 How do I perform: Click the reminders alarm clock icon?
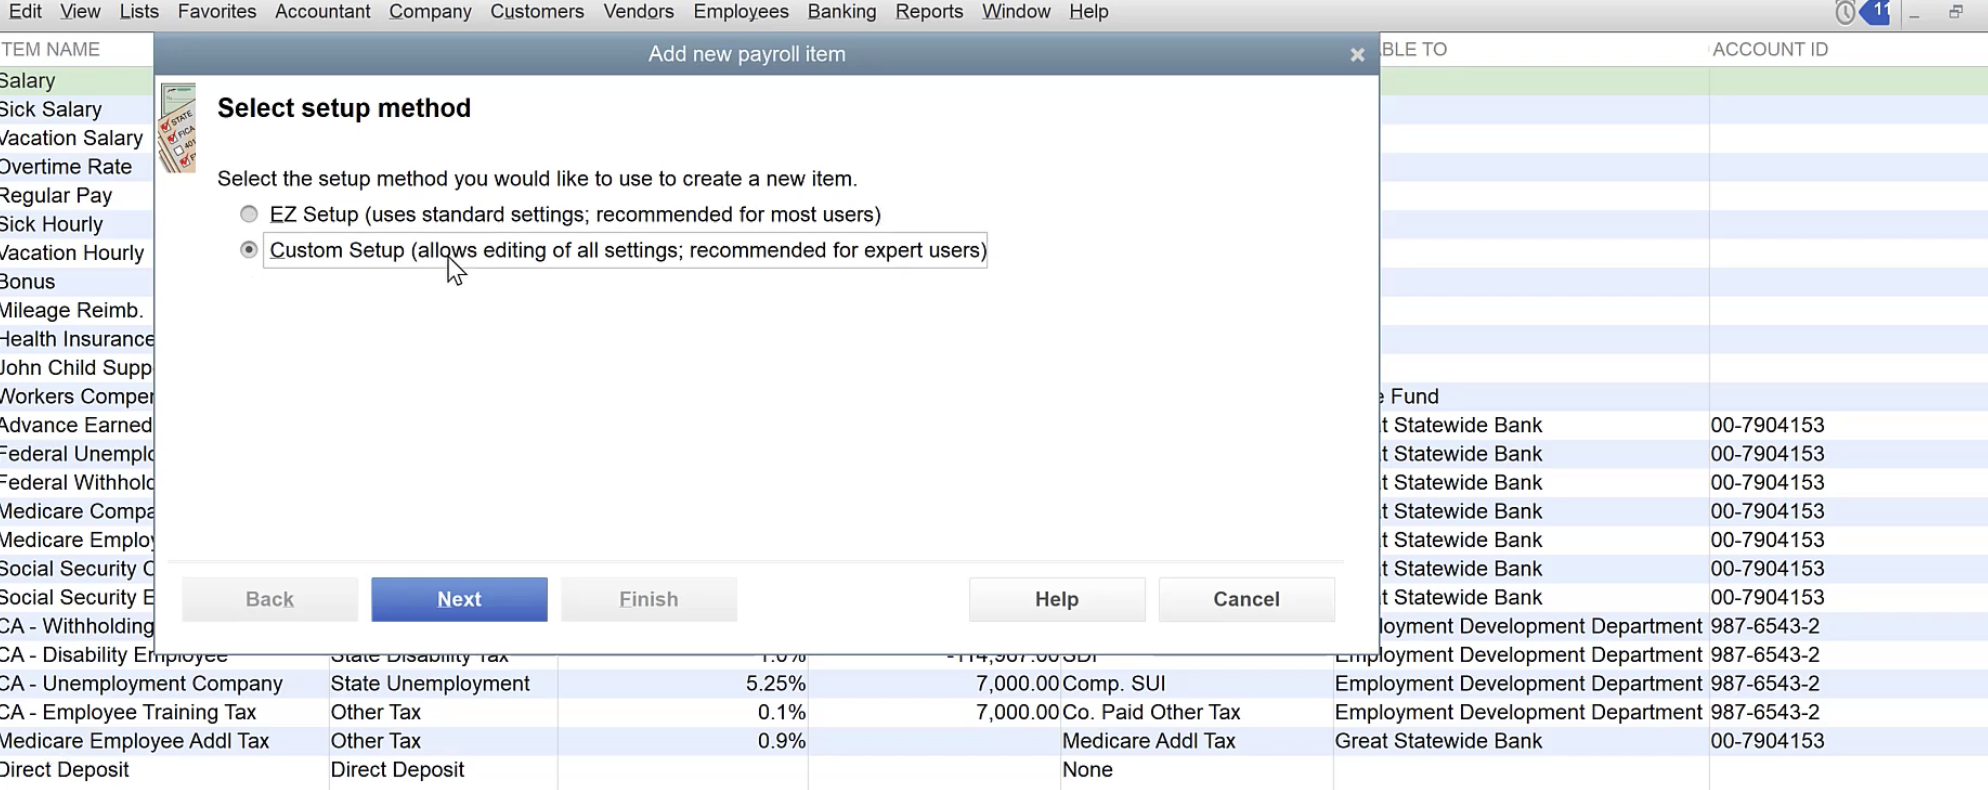[1845, 13]
